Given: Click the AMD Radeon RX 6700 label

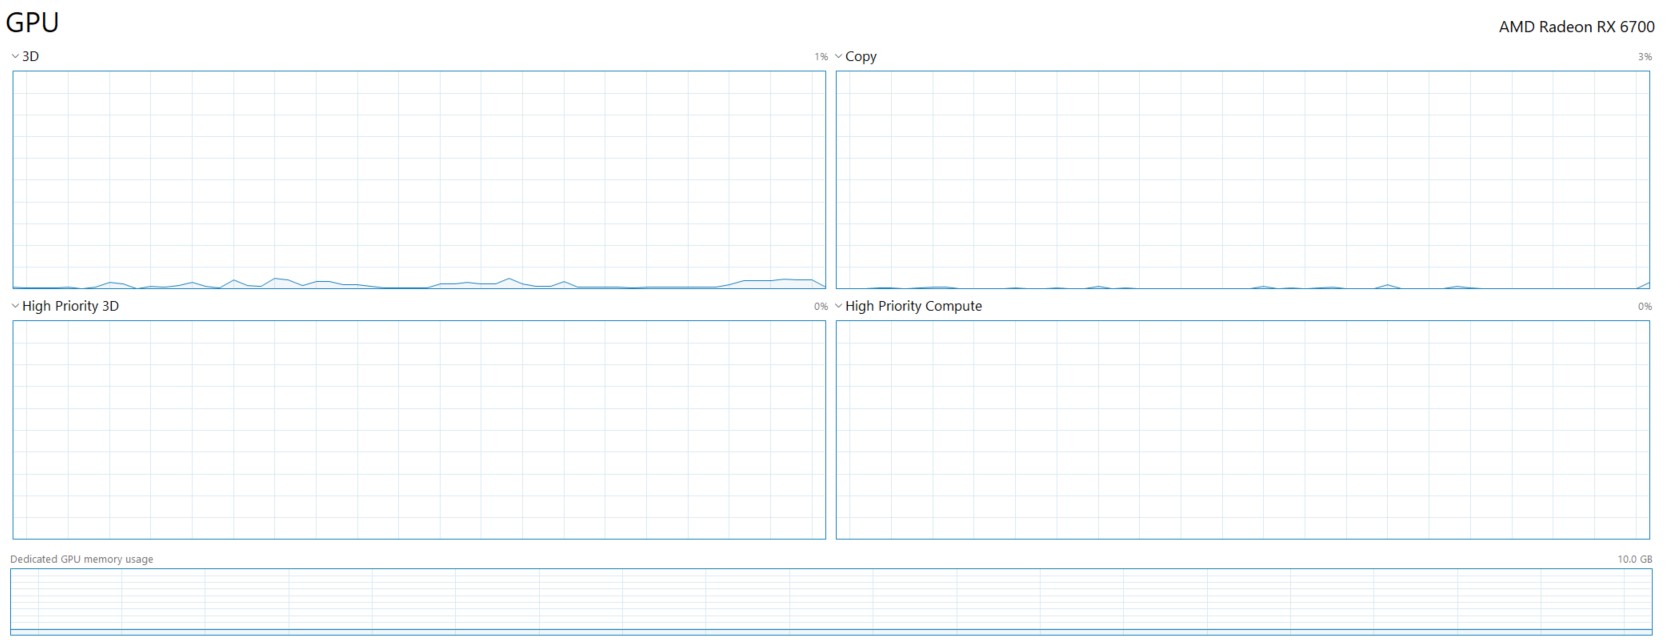Looking at the screenshot, I should [x=1577, y=27].
